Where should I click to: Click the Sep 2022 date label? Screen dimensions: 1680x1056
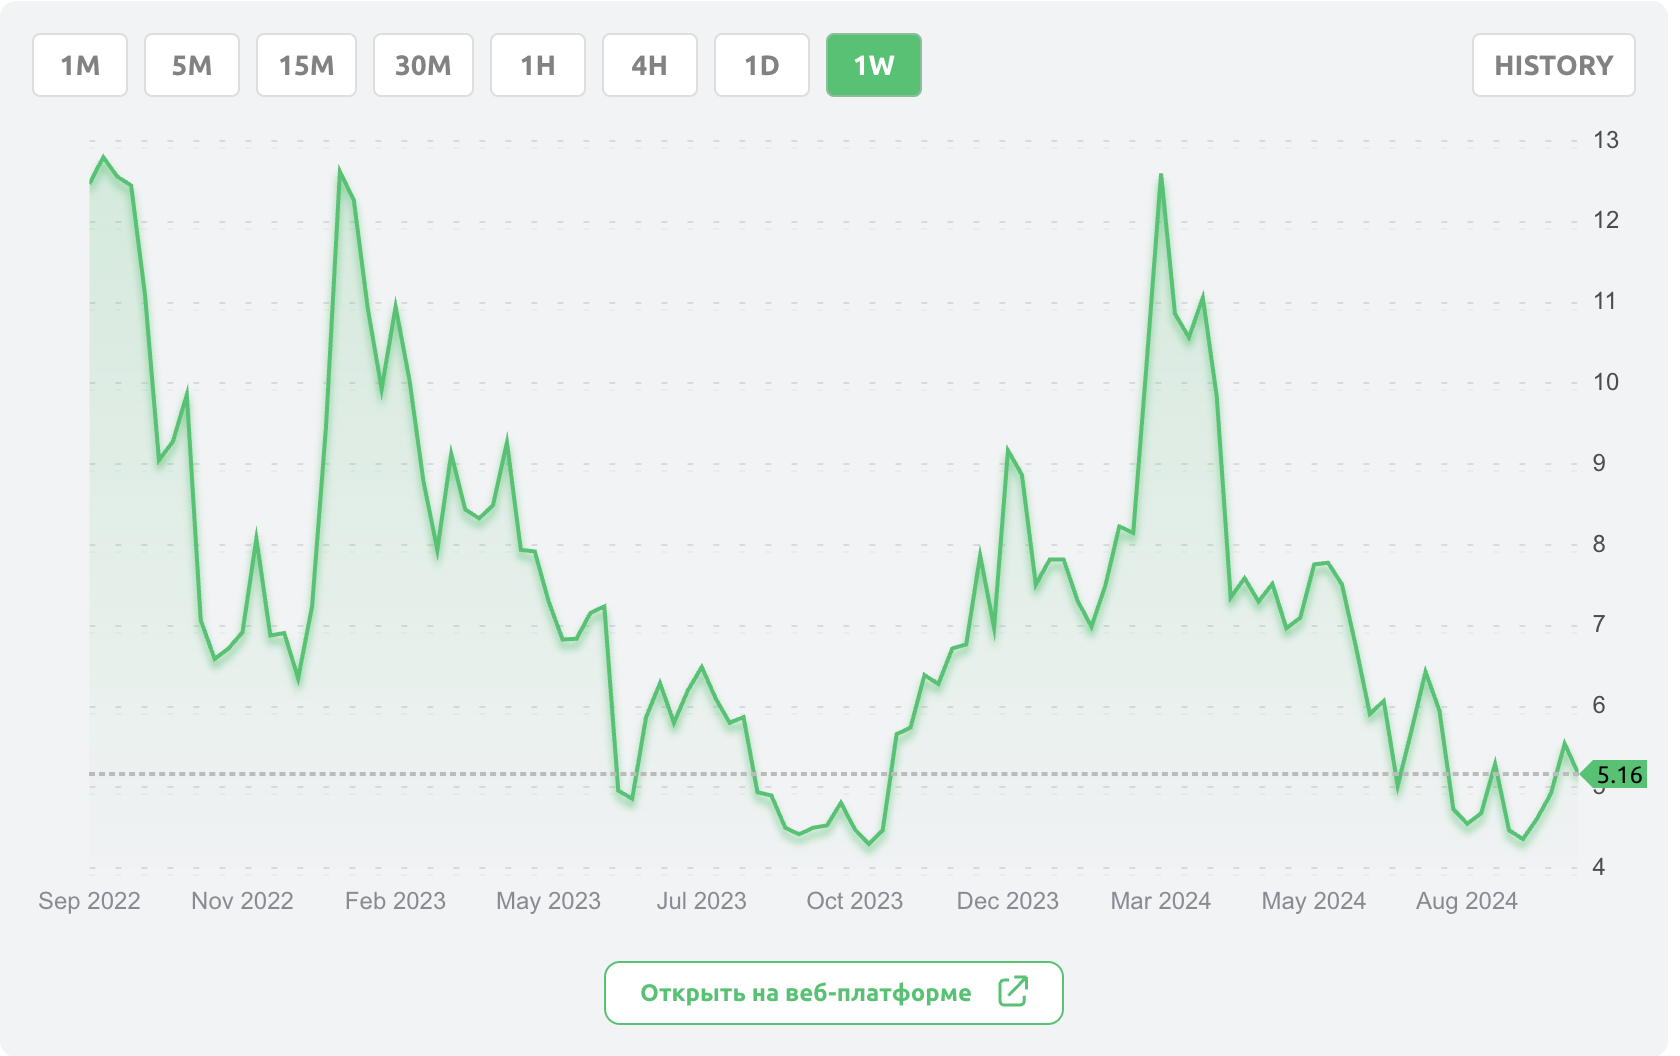(x=89, y=901)
